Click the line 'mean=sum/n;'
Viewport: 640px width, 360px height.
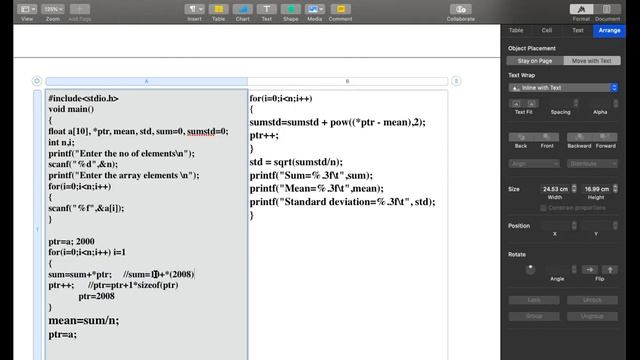tap(84, 320)
